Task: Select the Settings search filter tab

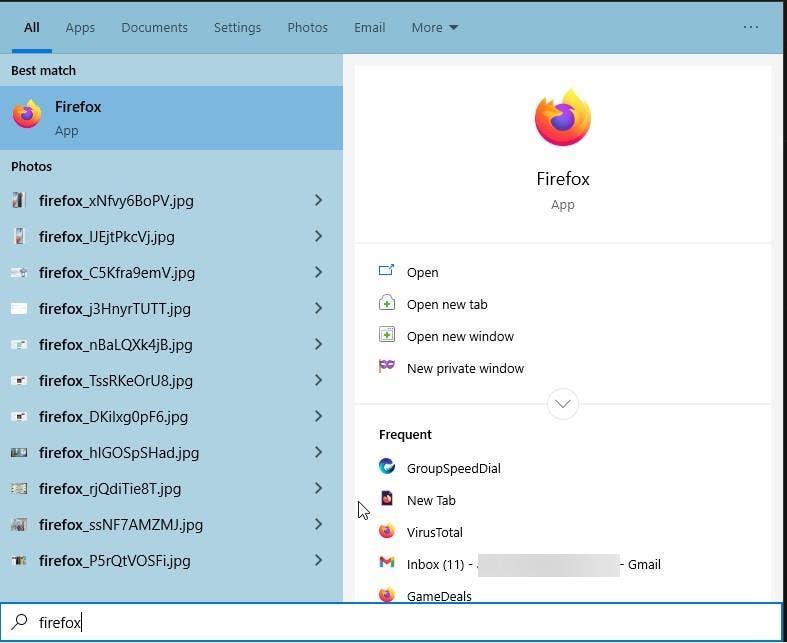Action: (x=237, y=28)
